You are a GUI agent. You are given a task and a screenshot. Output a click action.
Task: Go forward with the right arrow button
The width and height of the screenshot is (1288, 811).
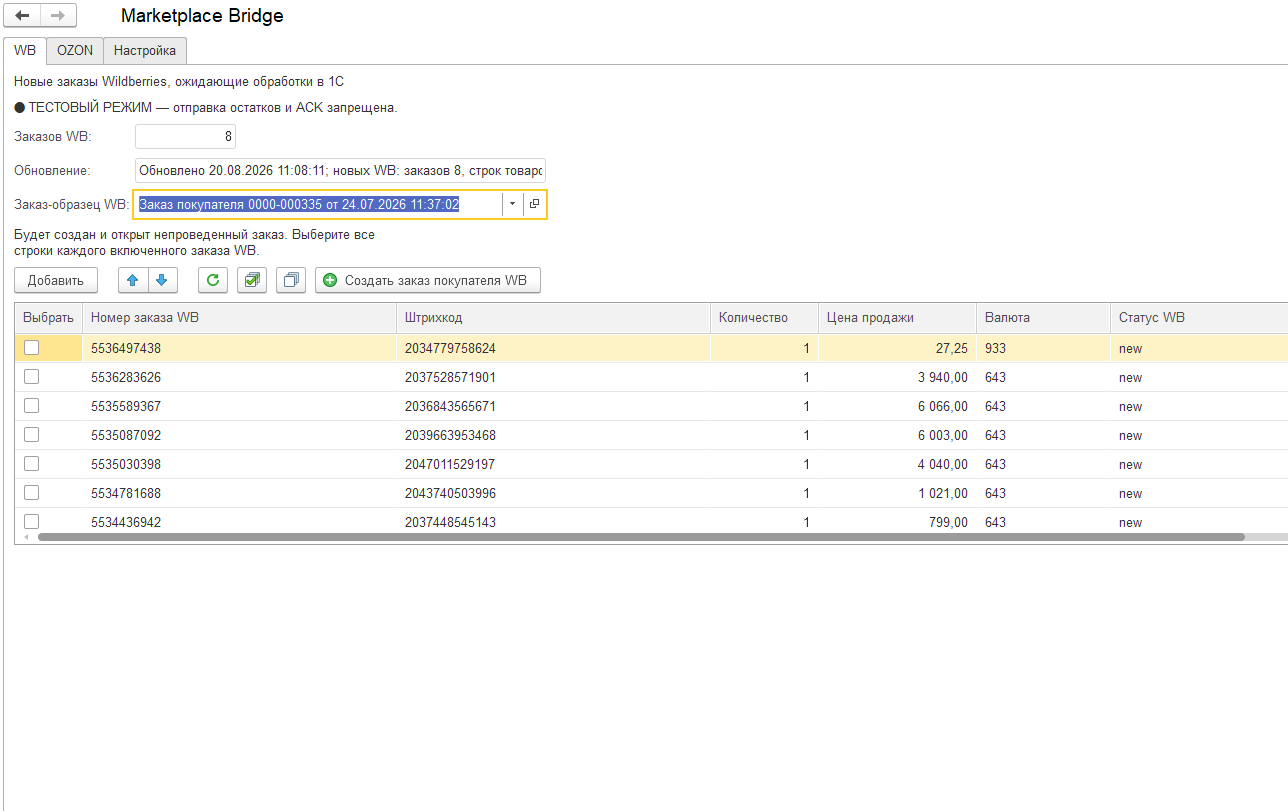(58, 16)
